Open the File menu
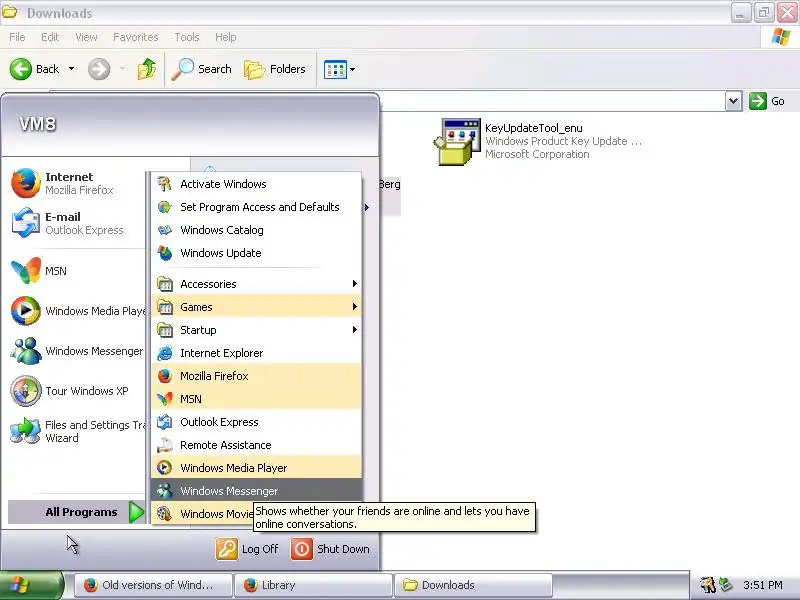The height and width of the screenshot is (600, 800). pos(17,37)
